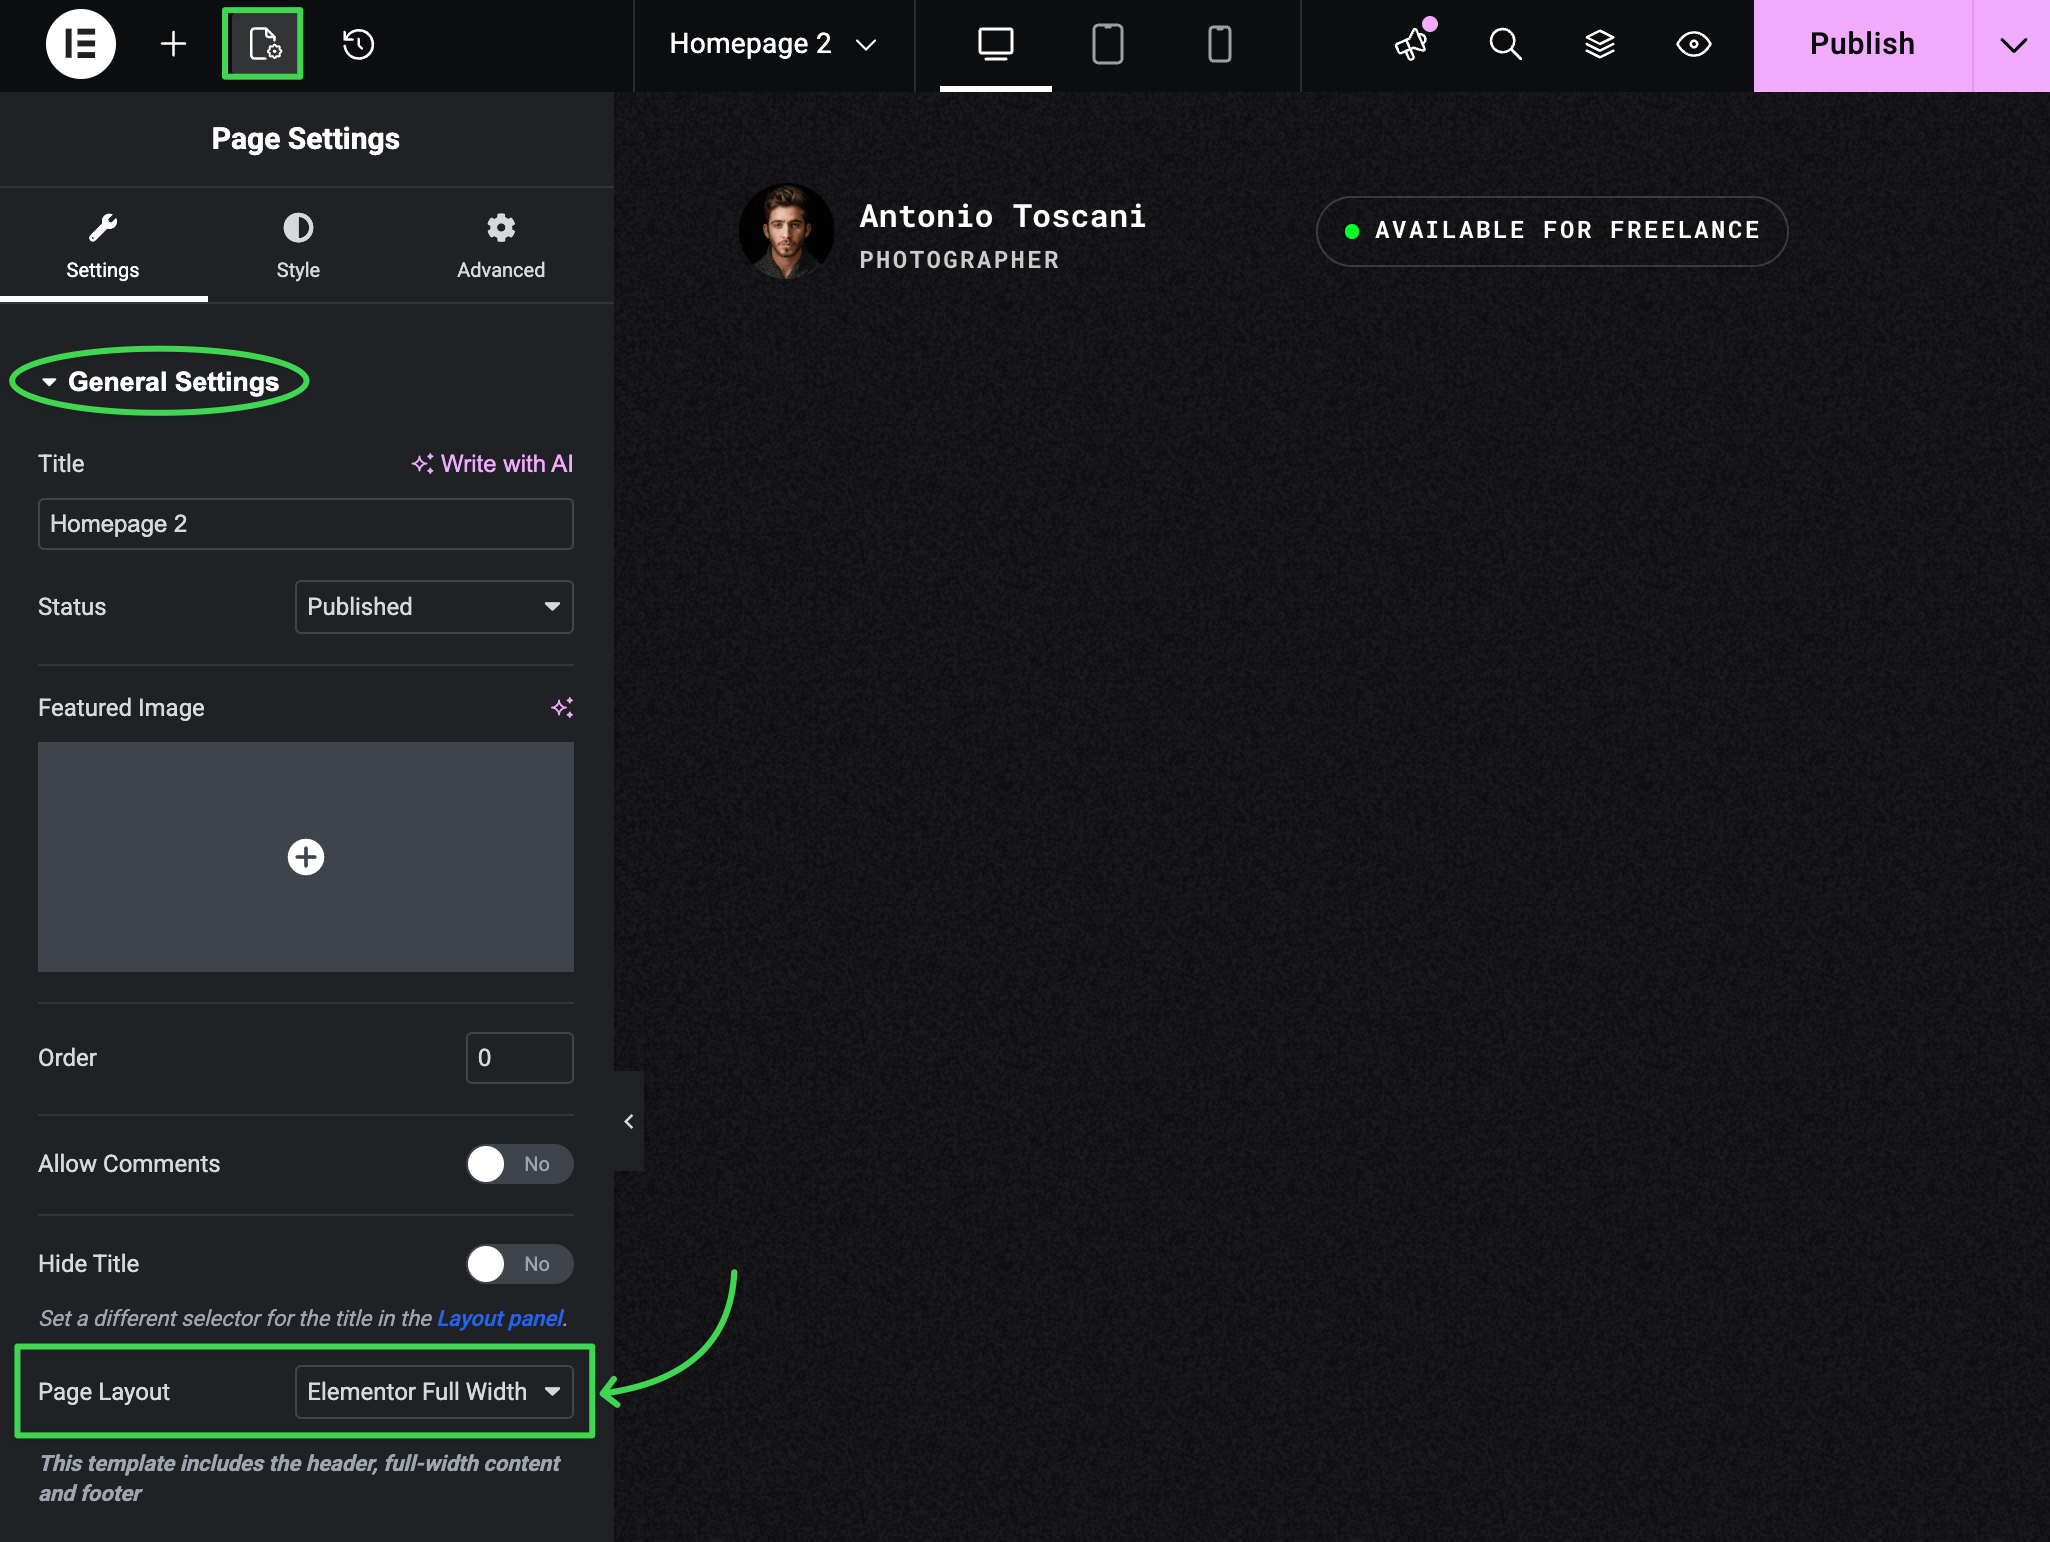
Task: Open the Page Layout dropdown
Action: click(434, 1392)
